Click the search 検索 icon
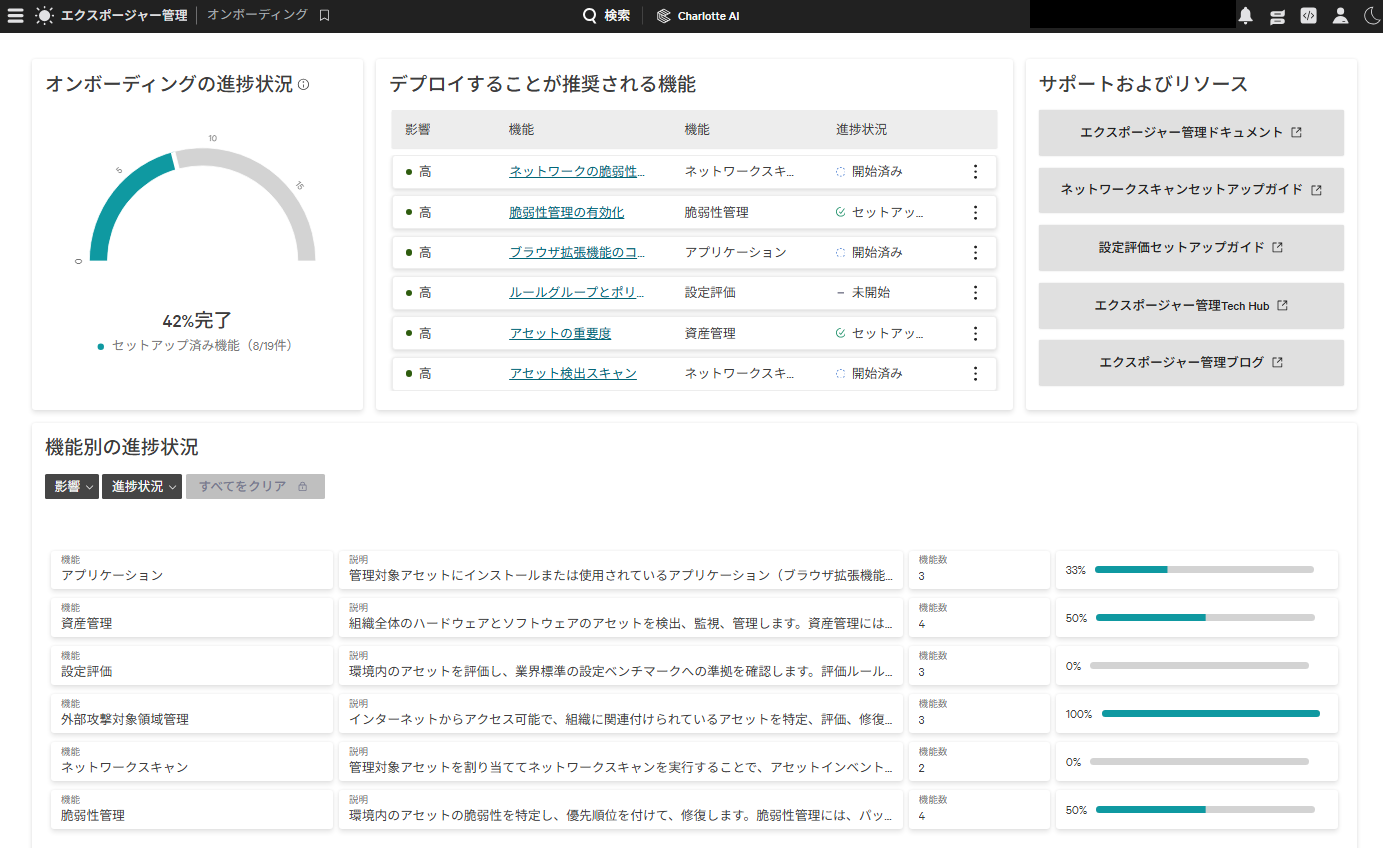 point(589,15)
